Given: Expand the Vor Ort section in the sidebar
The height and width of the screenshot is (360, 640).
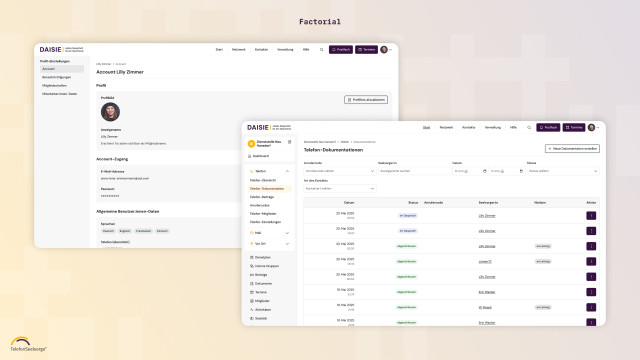Looking at the screenshot, I should (x=287, y=244).
